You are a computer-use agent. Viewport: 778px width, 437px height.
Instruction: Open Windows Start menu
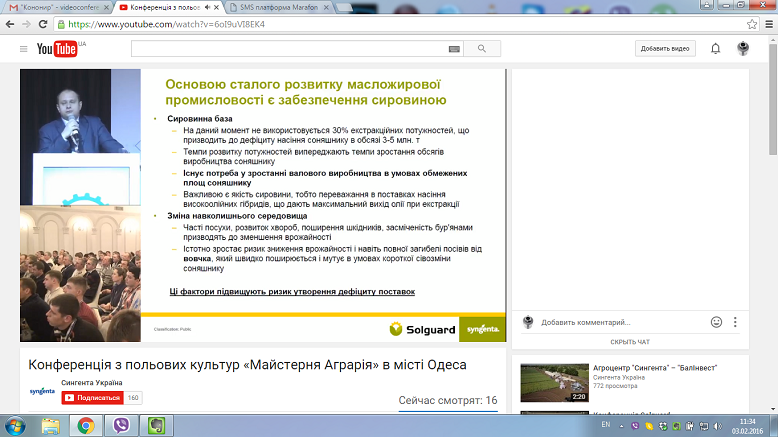15,426
